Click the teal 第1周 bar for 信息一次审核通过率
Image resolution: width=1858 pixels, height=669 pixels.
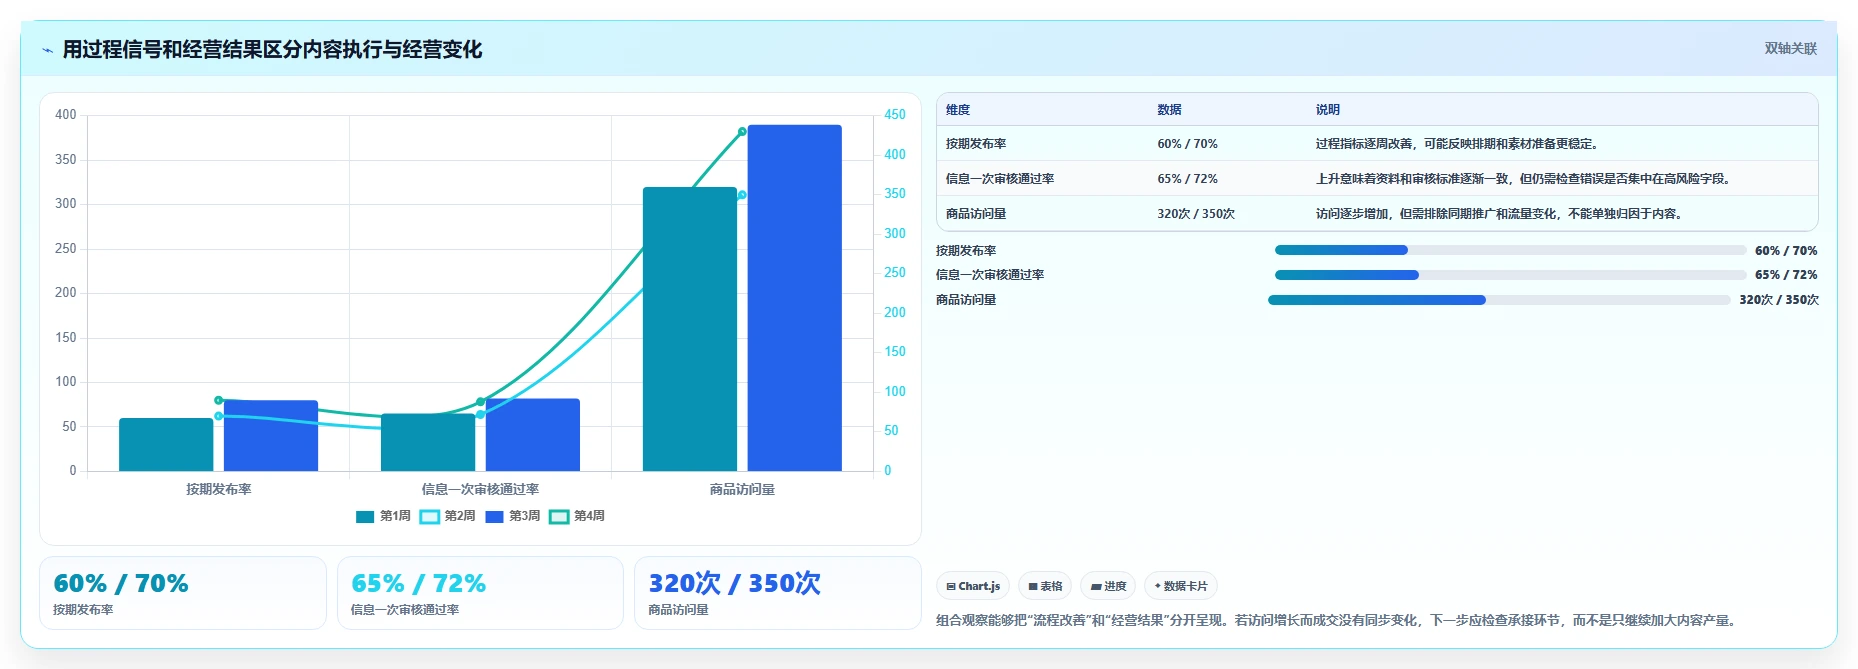428,442
